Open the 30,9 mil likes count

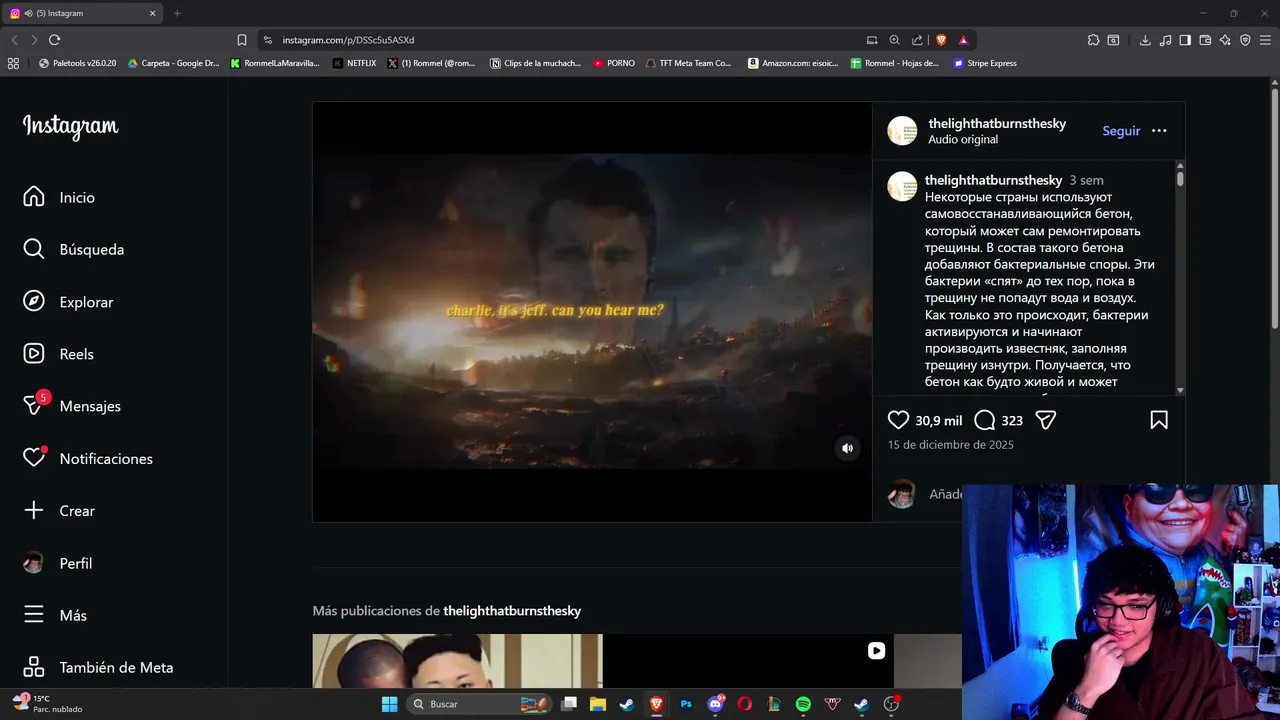(x=938, y=421)
